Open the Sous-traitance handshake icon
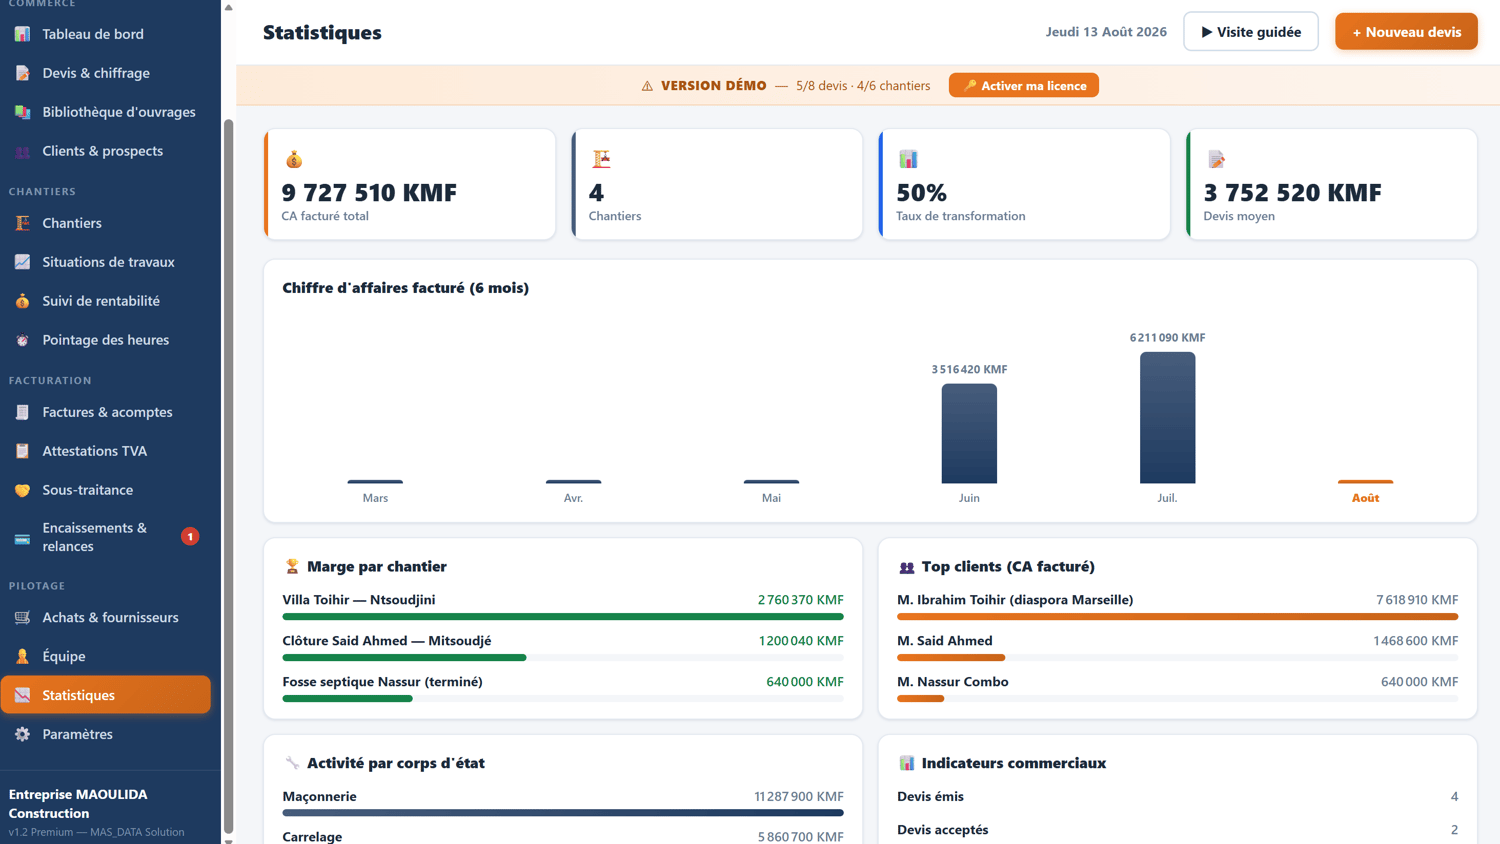The width and height of the screenshot is (1500, 844). tap(22, 490)
